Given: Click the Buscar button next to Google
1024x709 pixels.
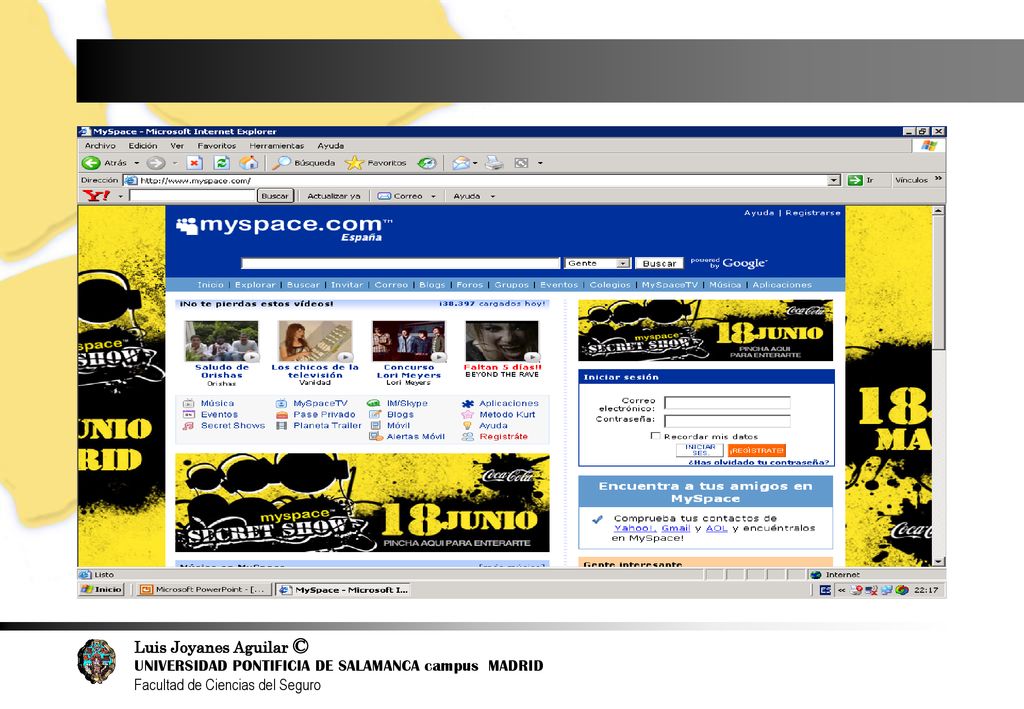Looking at the screenshot, I should 659,263.
